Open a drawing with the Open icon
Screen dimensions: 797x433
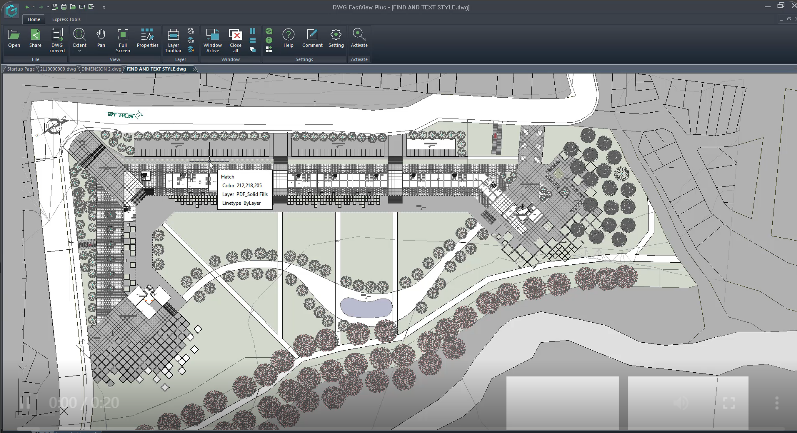14,38
